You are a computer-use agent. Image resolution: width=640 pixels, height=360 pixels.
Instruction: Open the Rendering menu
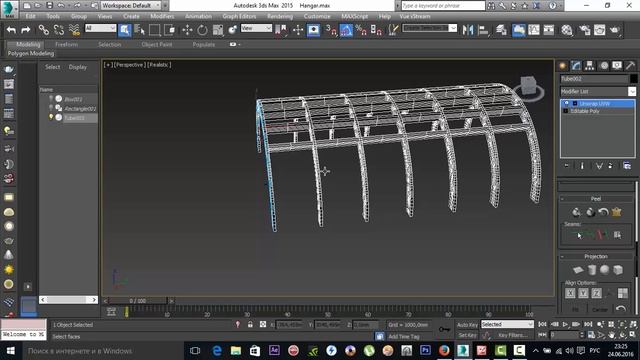click(280, 16)
